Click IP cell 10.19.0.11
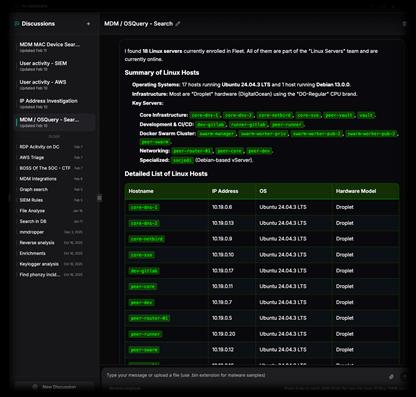Screen dimensions: 416x397 223,286
